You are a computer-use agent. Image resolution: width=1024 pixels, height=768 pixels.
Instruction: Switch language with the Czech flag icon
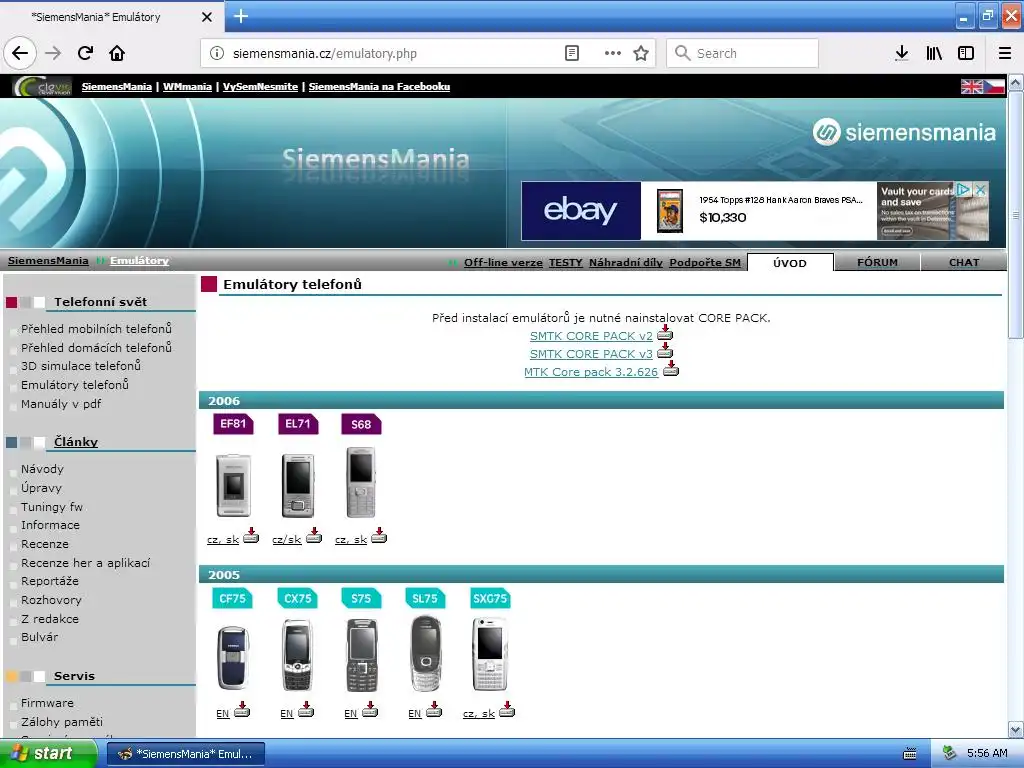pyautogui.click(x=994, y=87)
